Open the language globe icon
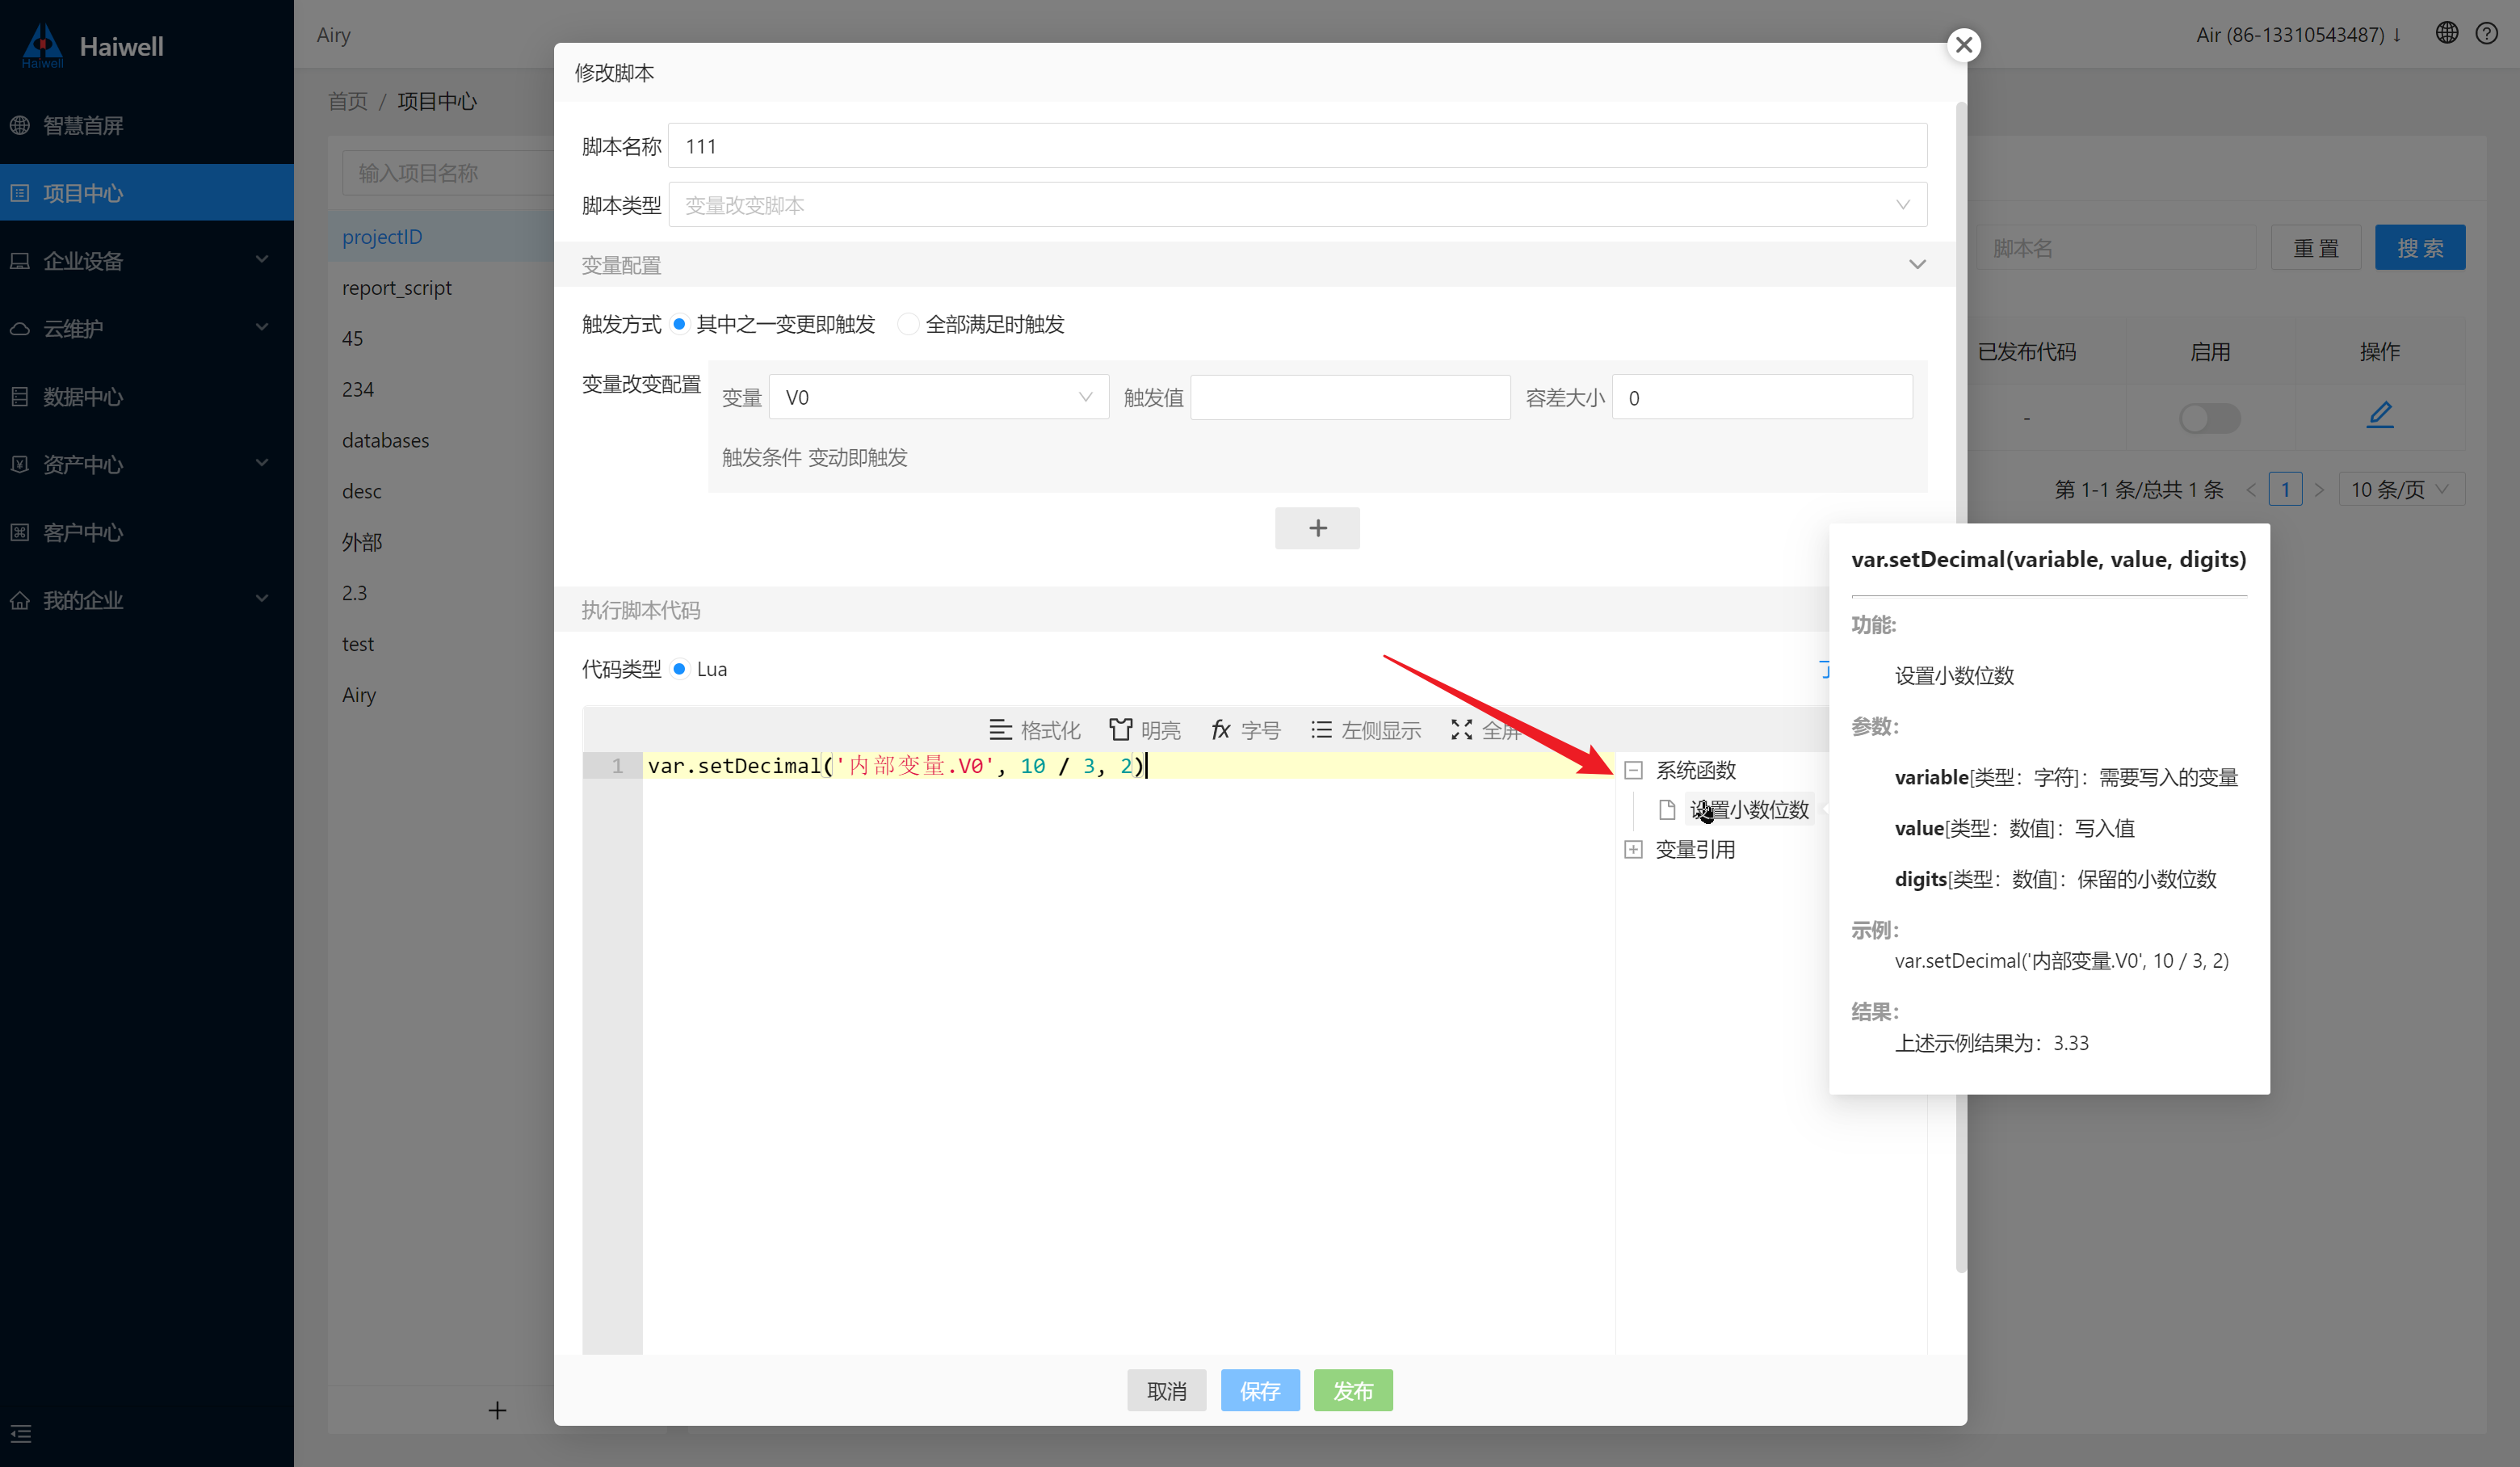This screenshot has width=2520, height=1467. click(2446, 33)
